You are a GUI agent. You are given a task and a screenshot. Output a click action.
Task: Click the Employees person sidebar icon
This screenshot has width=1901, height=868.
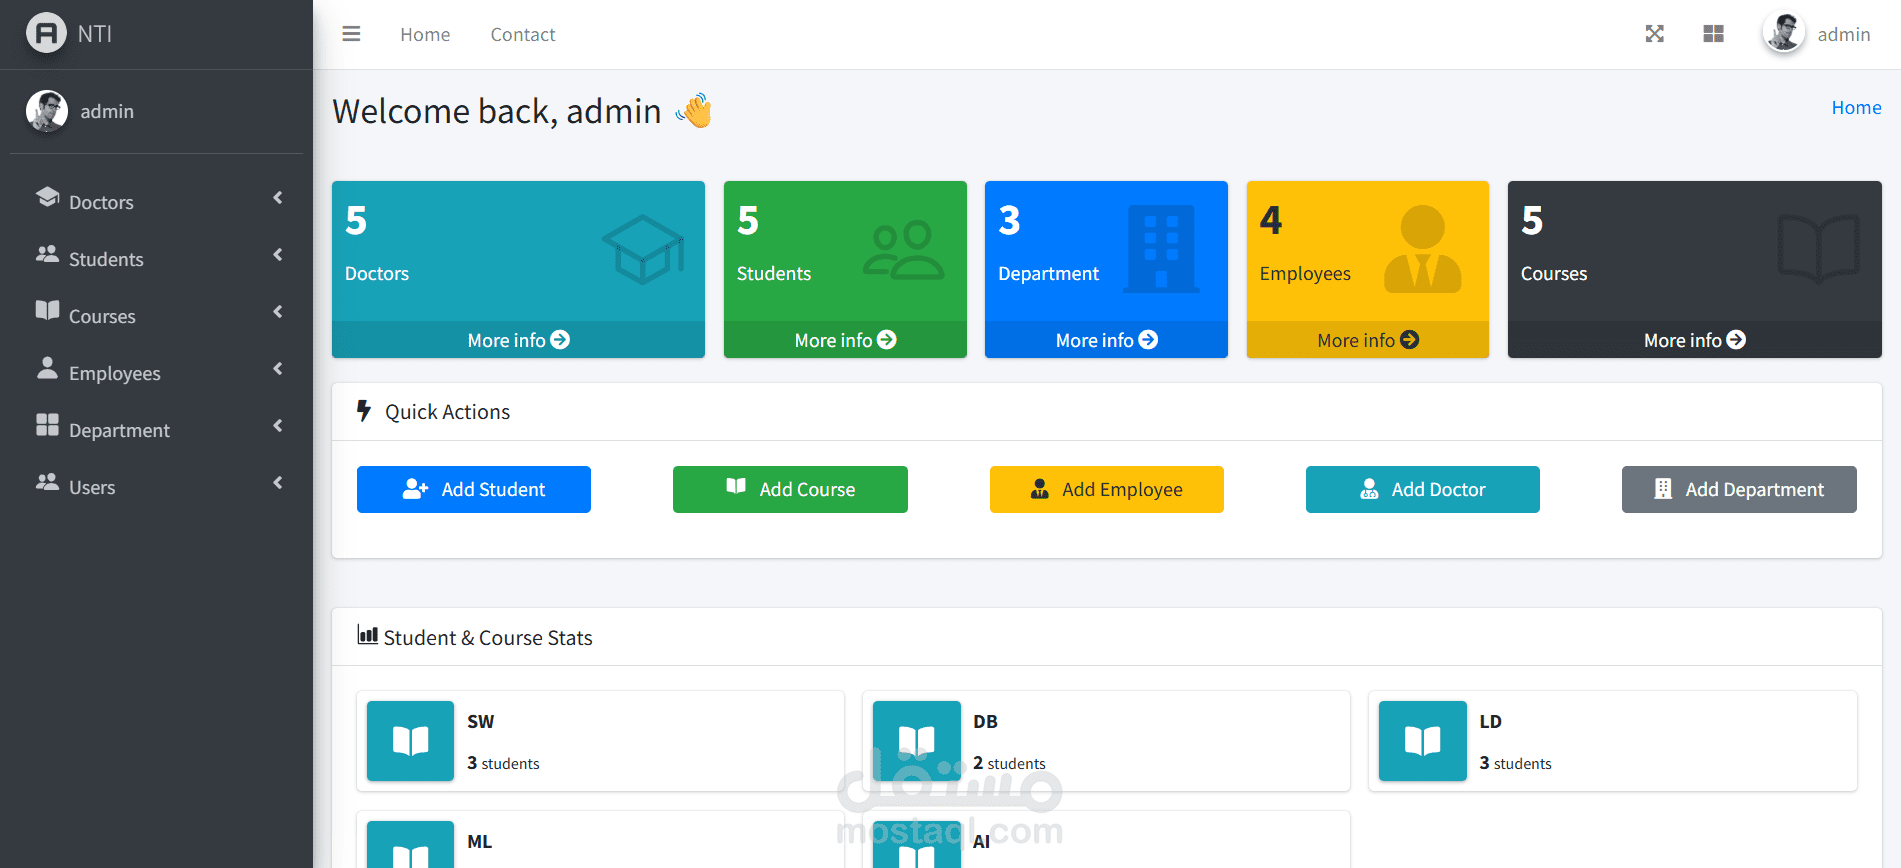(48, 368)
